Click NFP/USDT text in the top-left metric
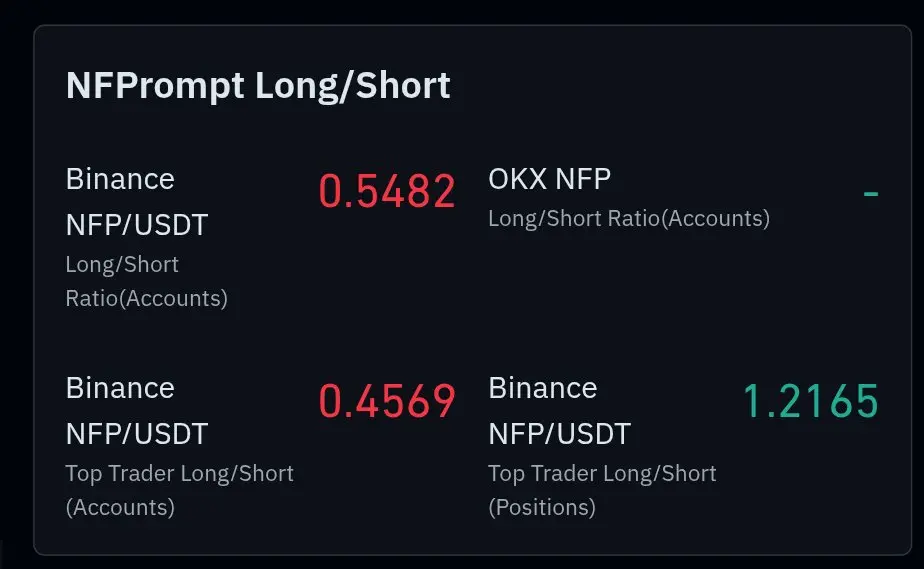 tap(137, 225)
